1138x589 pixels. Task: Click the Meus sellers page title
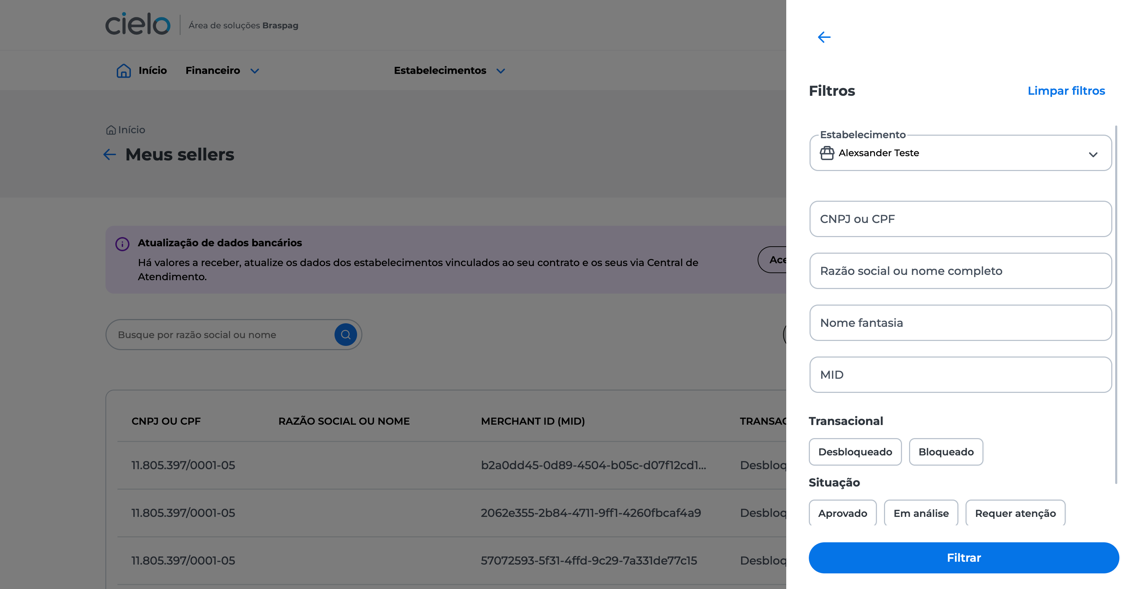tap(180, 155)
